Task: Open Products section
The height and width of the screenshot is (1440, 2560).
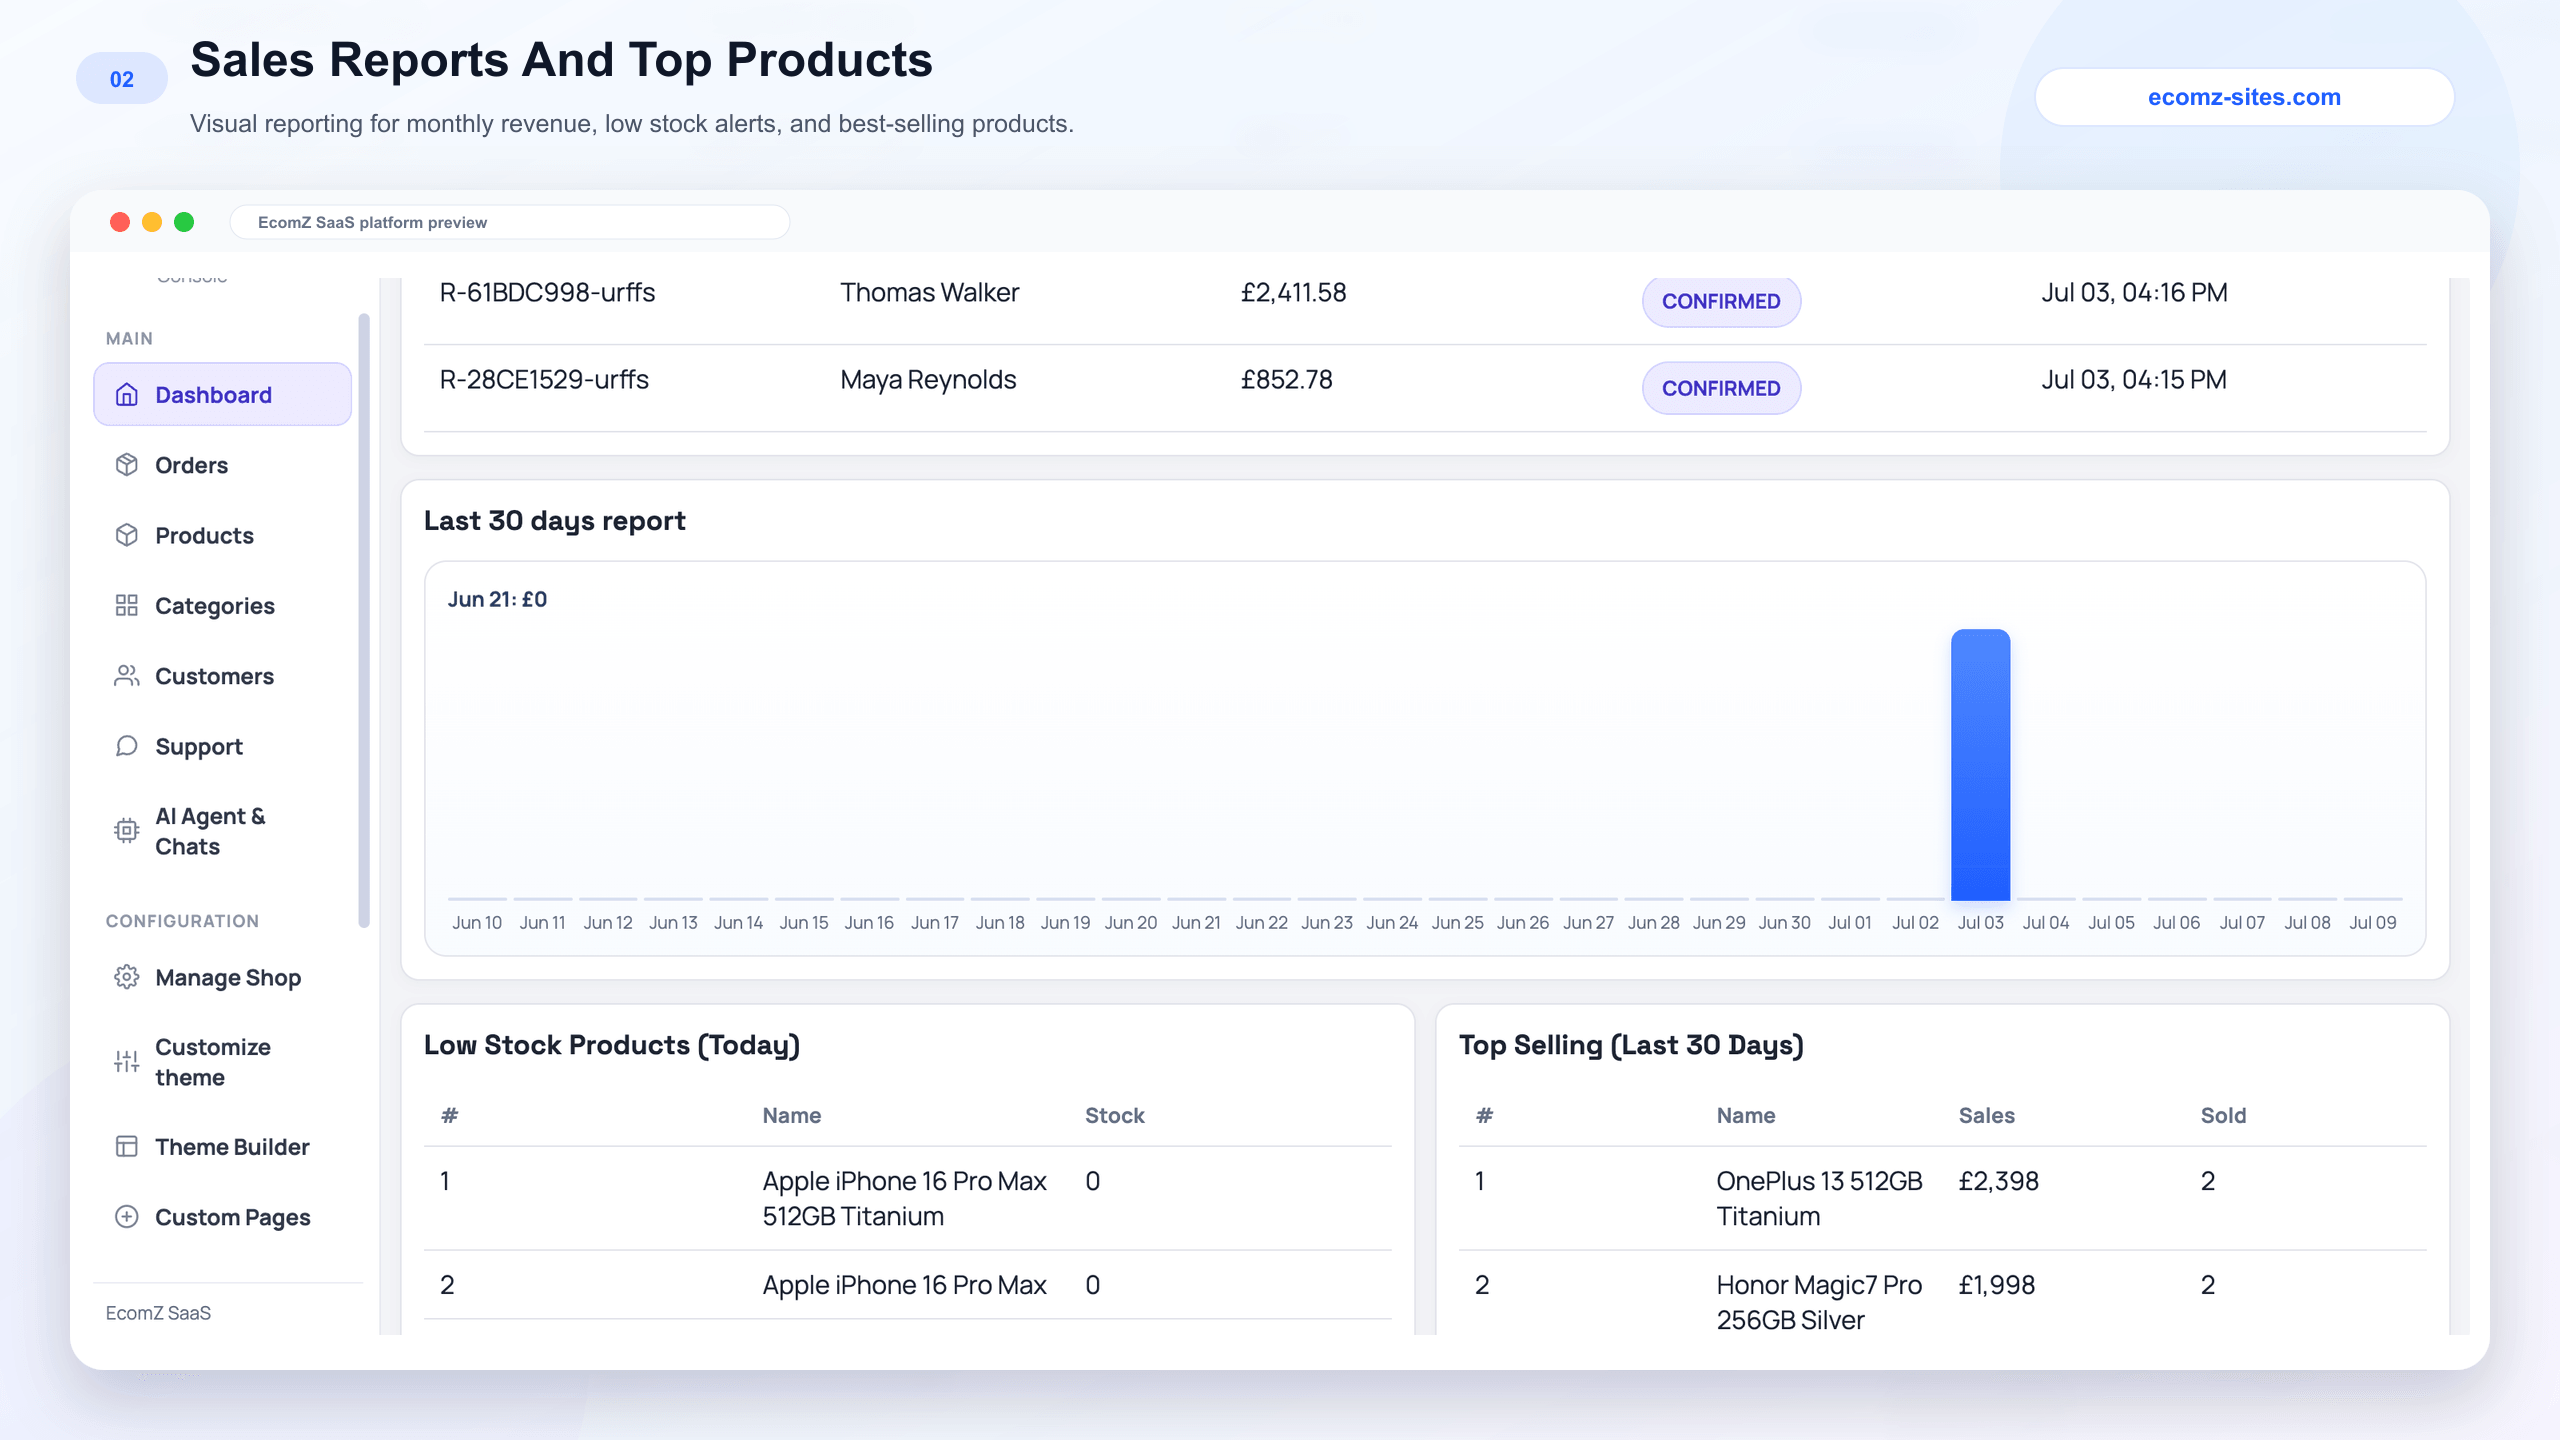Action: click(x=222, y=535)
